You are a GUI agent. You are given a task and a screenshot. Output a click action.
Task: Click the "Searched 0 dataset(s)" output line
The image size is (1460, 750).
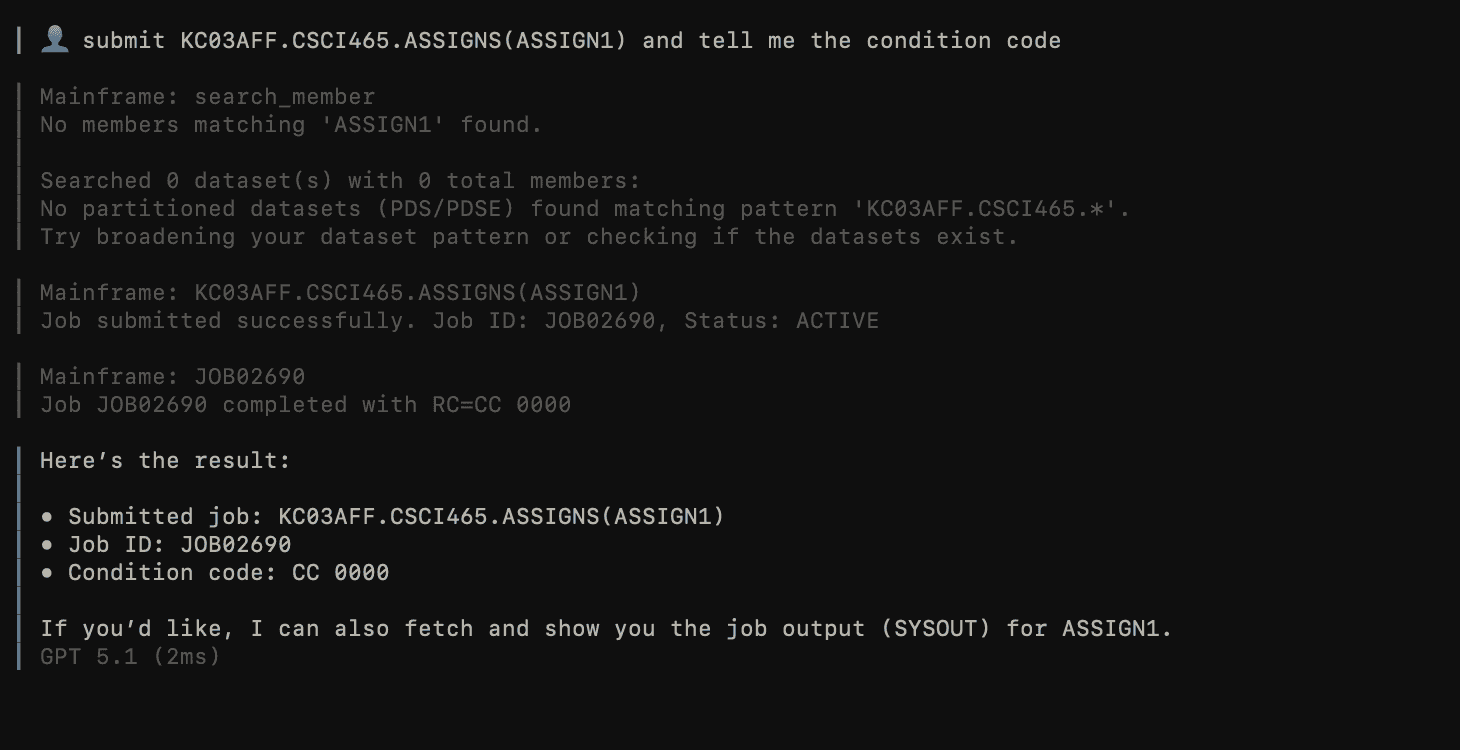(x=339, y=181)
